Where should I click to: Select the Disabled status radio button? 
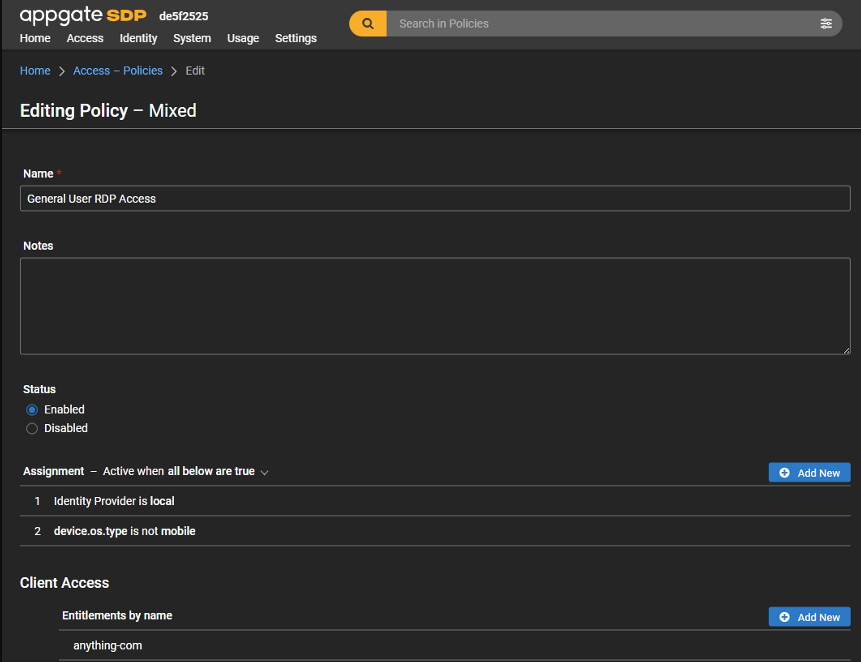[31, 428]
